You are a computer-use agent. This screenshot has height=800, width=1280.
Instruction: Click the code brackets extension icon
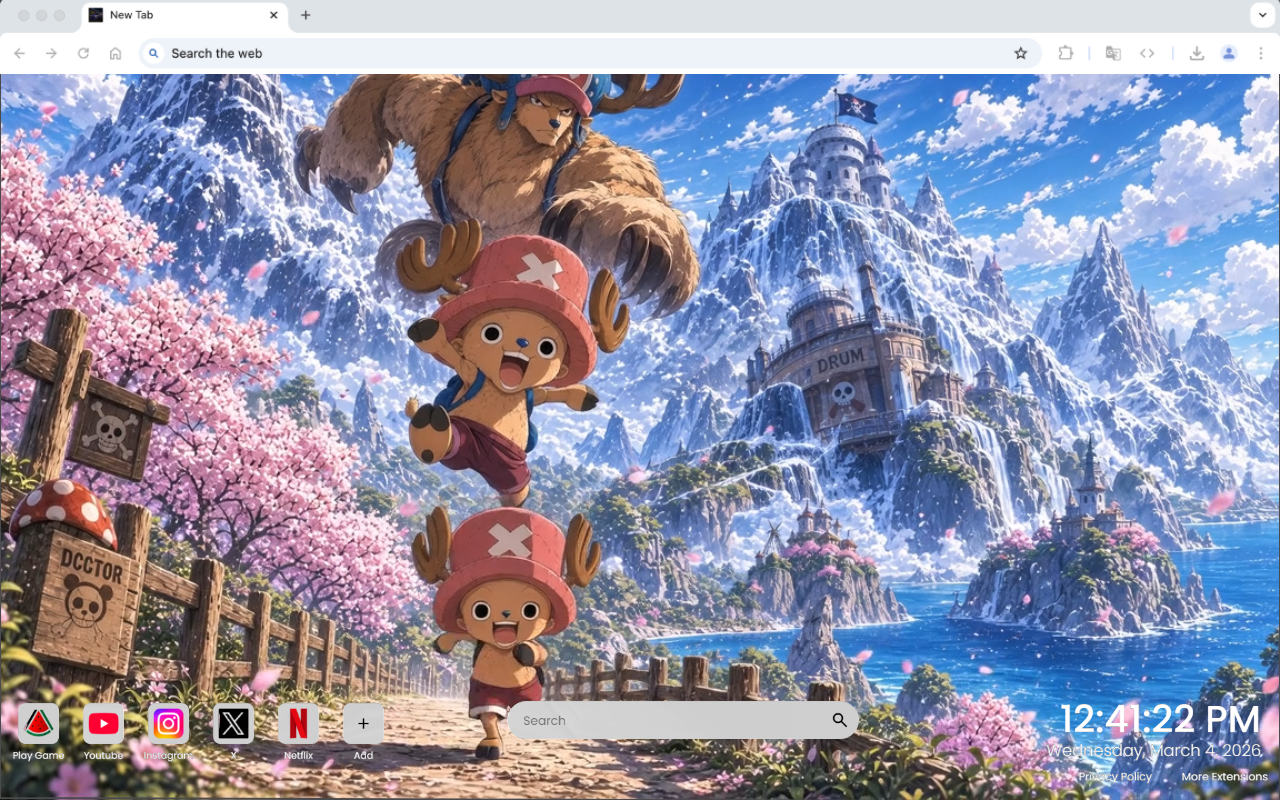coord(1147,53)
